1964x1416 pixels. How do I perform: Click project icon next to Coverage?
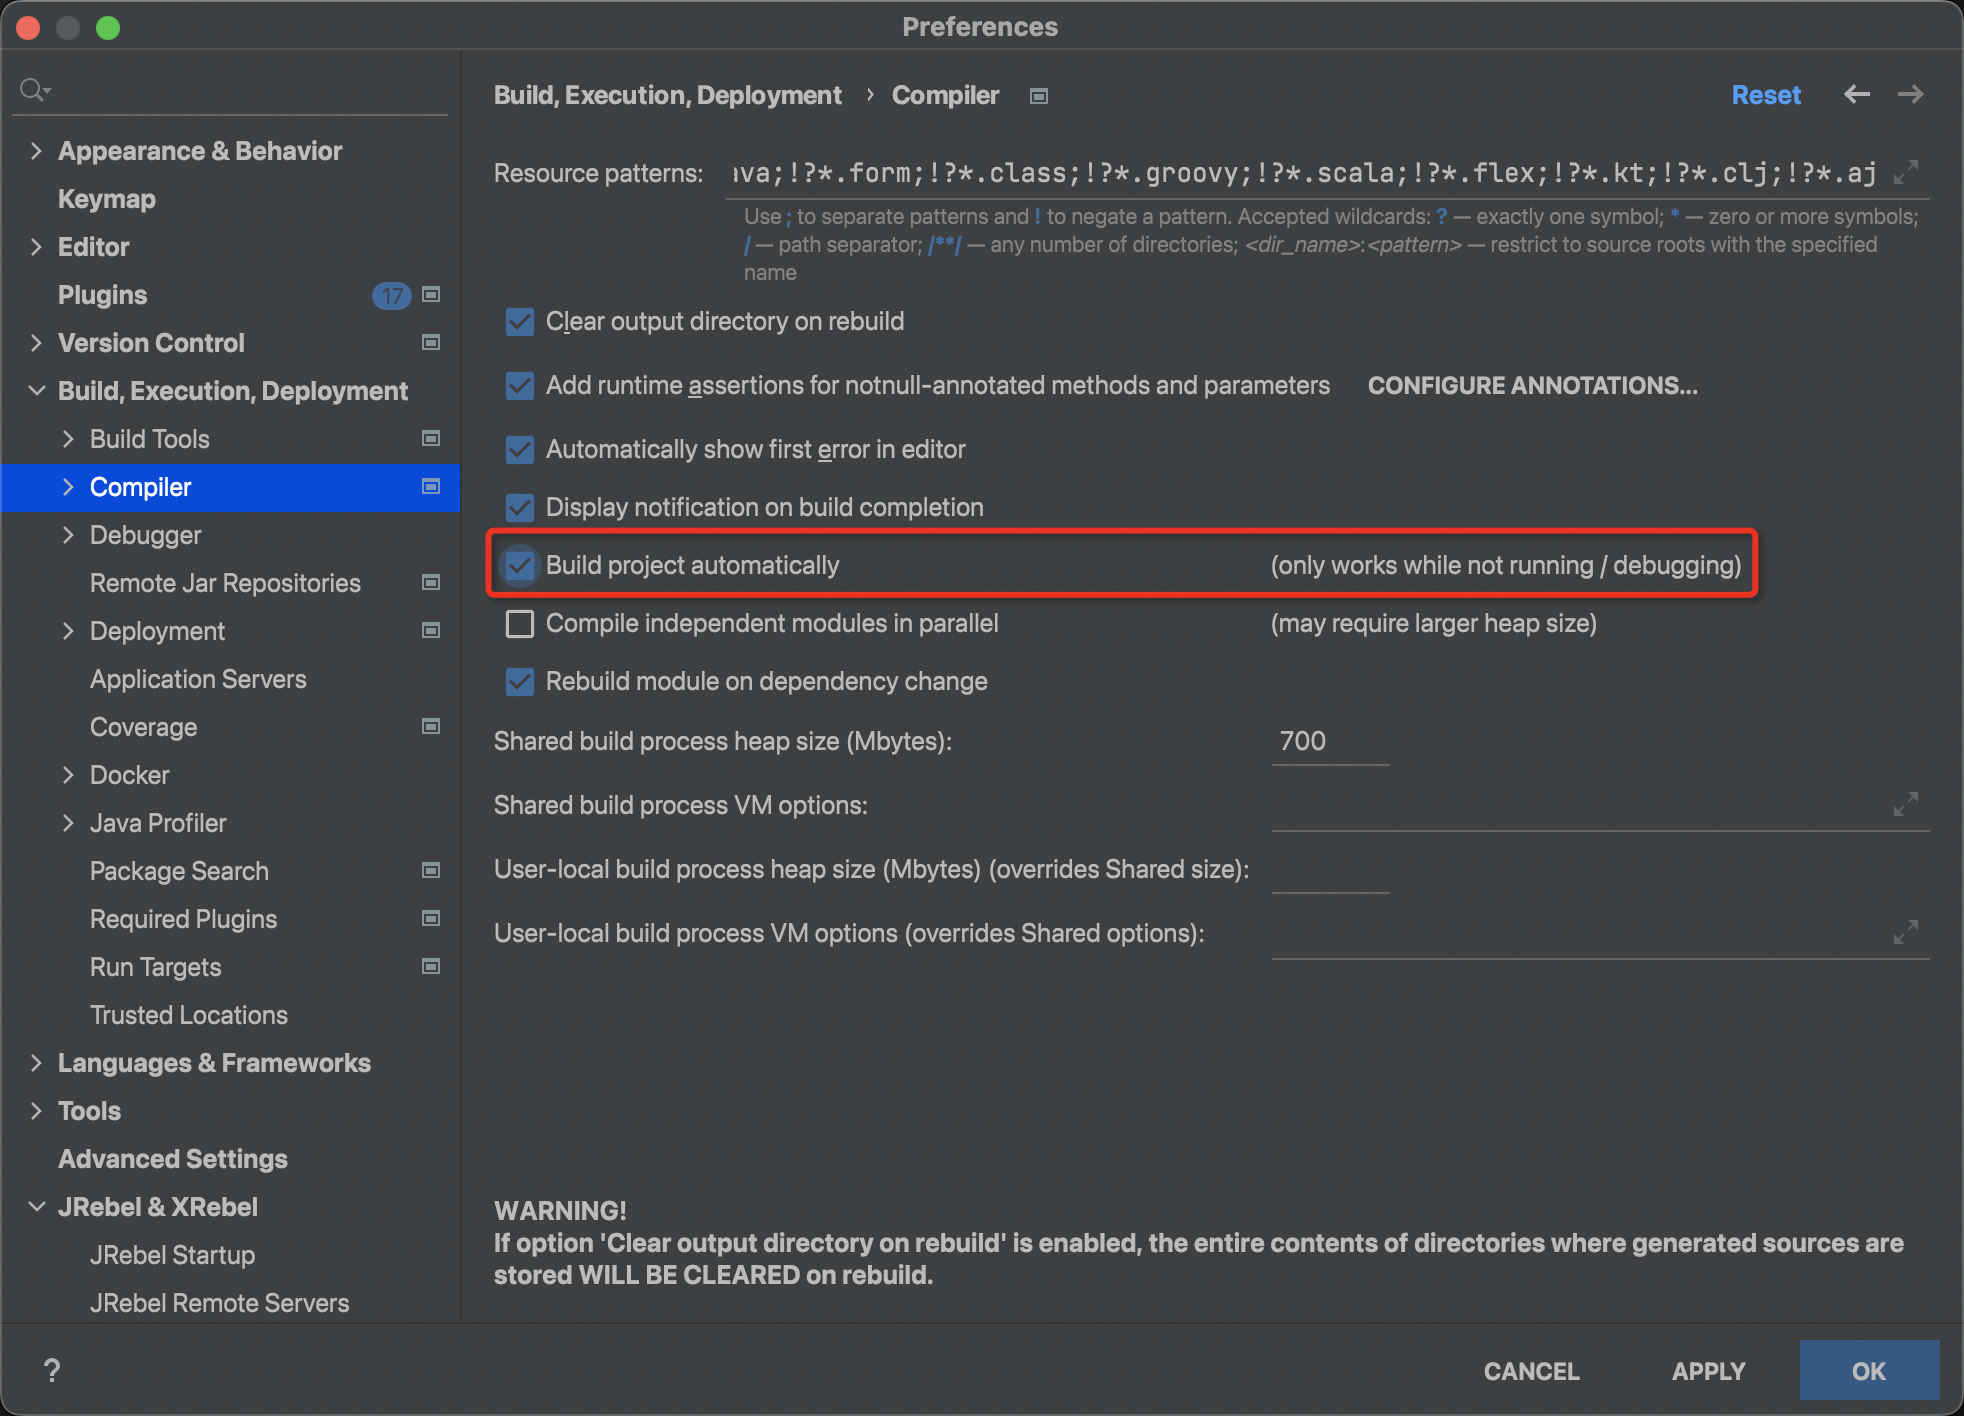[431, 726]
